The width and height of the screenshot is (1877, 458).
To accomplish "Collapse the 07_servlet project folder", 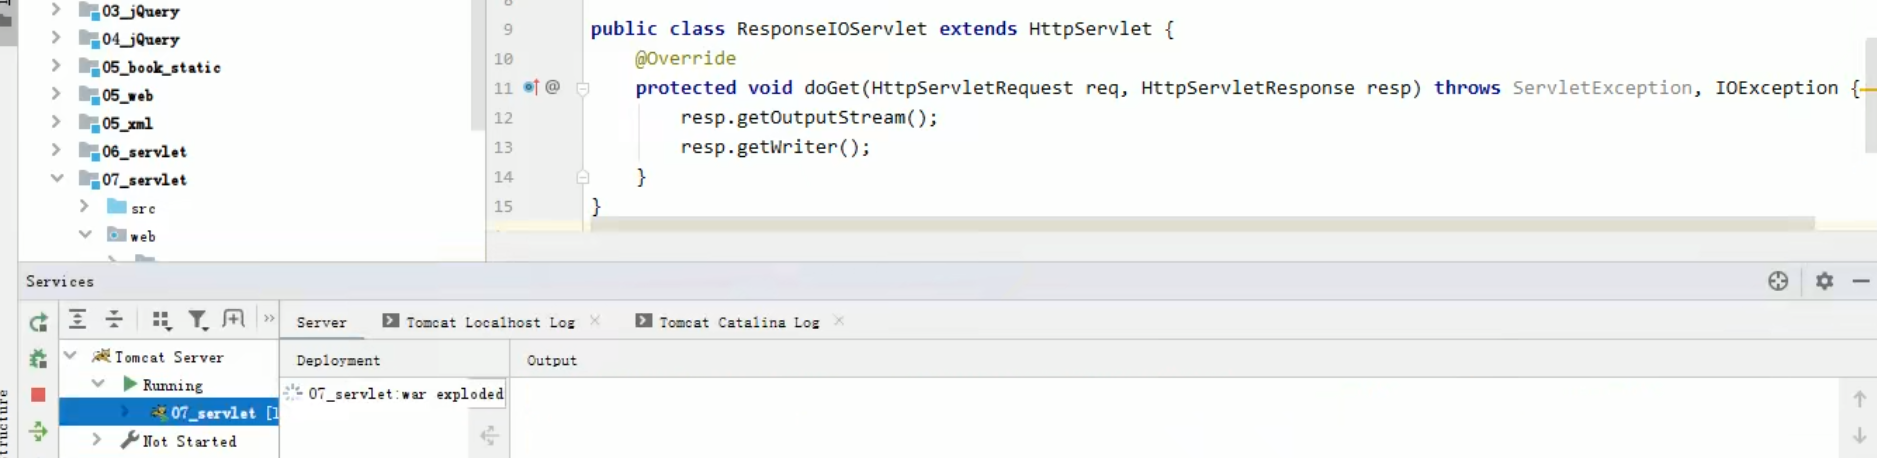I will 57,179.
